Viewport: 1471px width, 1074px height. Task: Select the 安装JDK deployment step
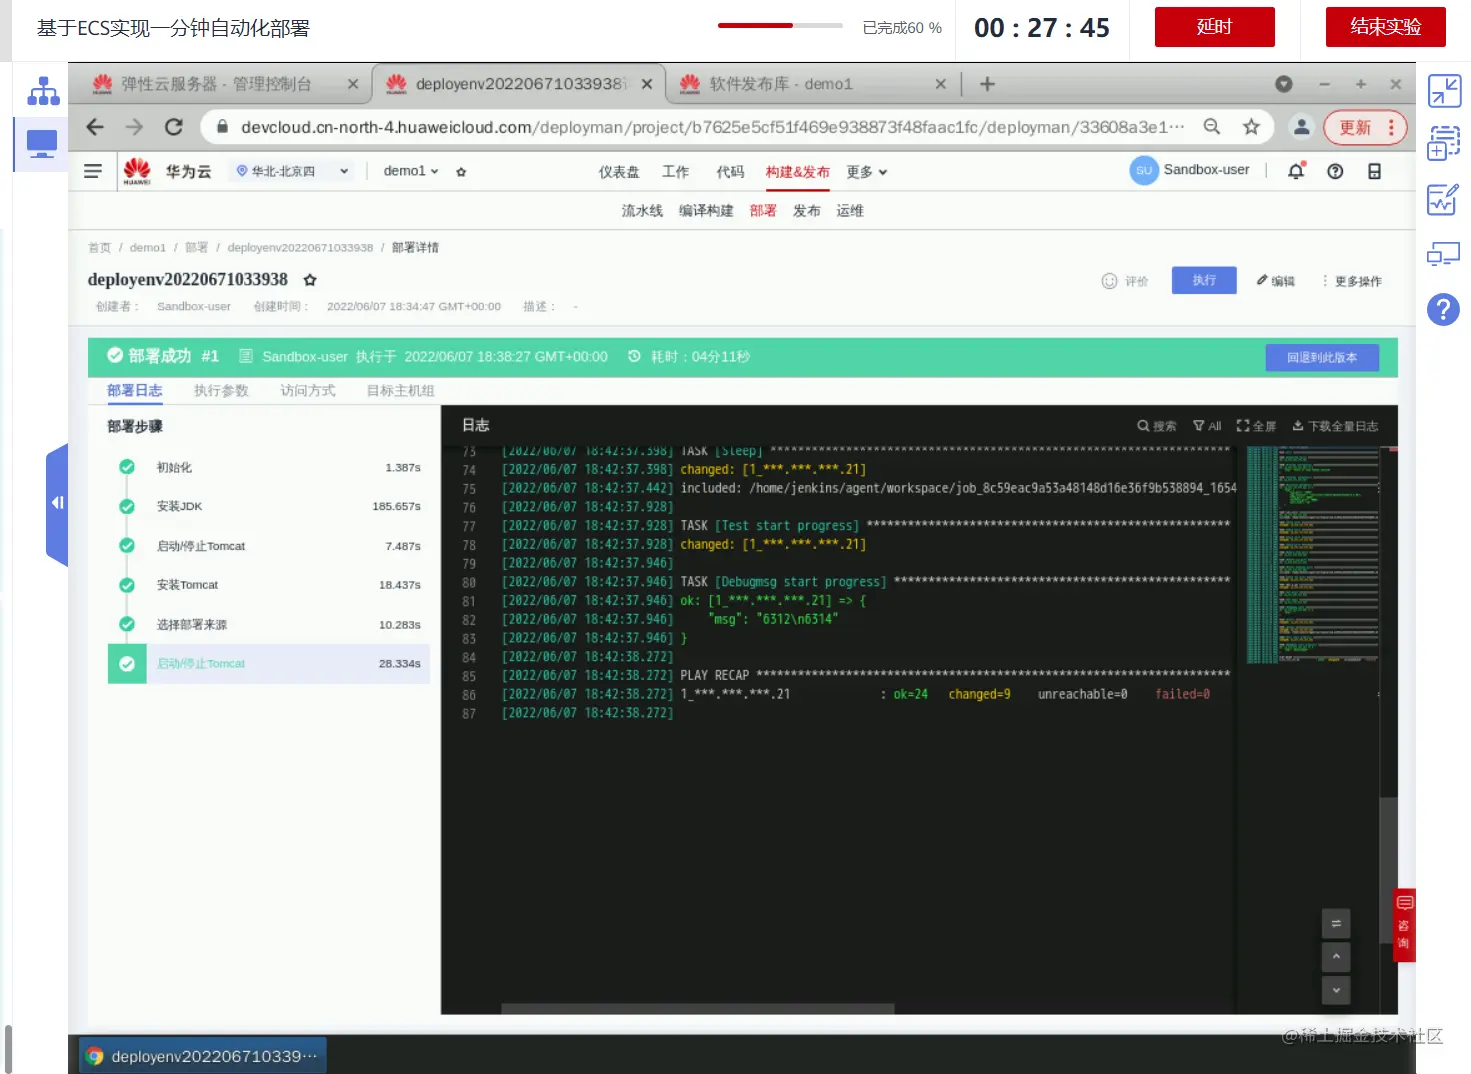coord(269,507)
